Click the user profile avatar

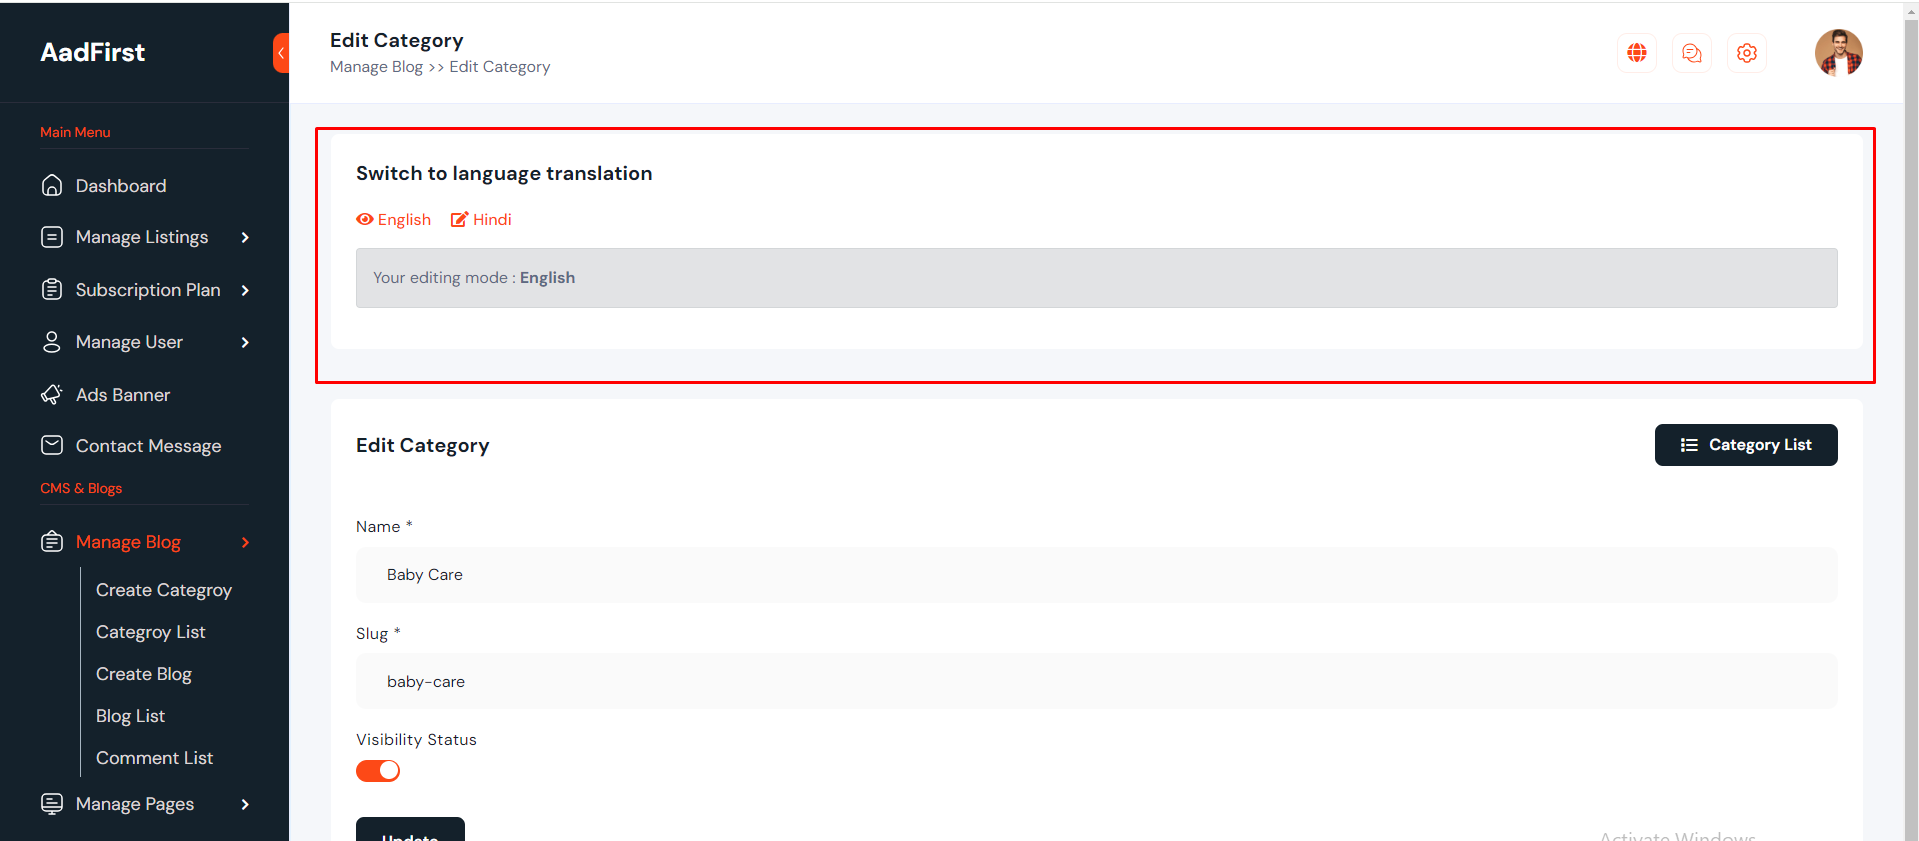click(1838, 53)
